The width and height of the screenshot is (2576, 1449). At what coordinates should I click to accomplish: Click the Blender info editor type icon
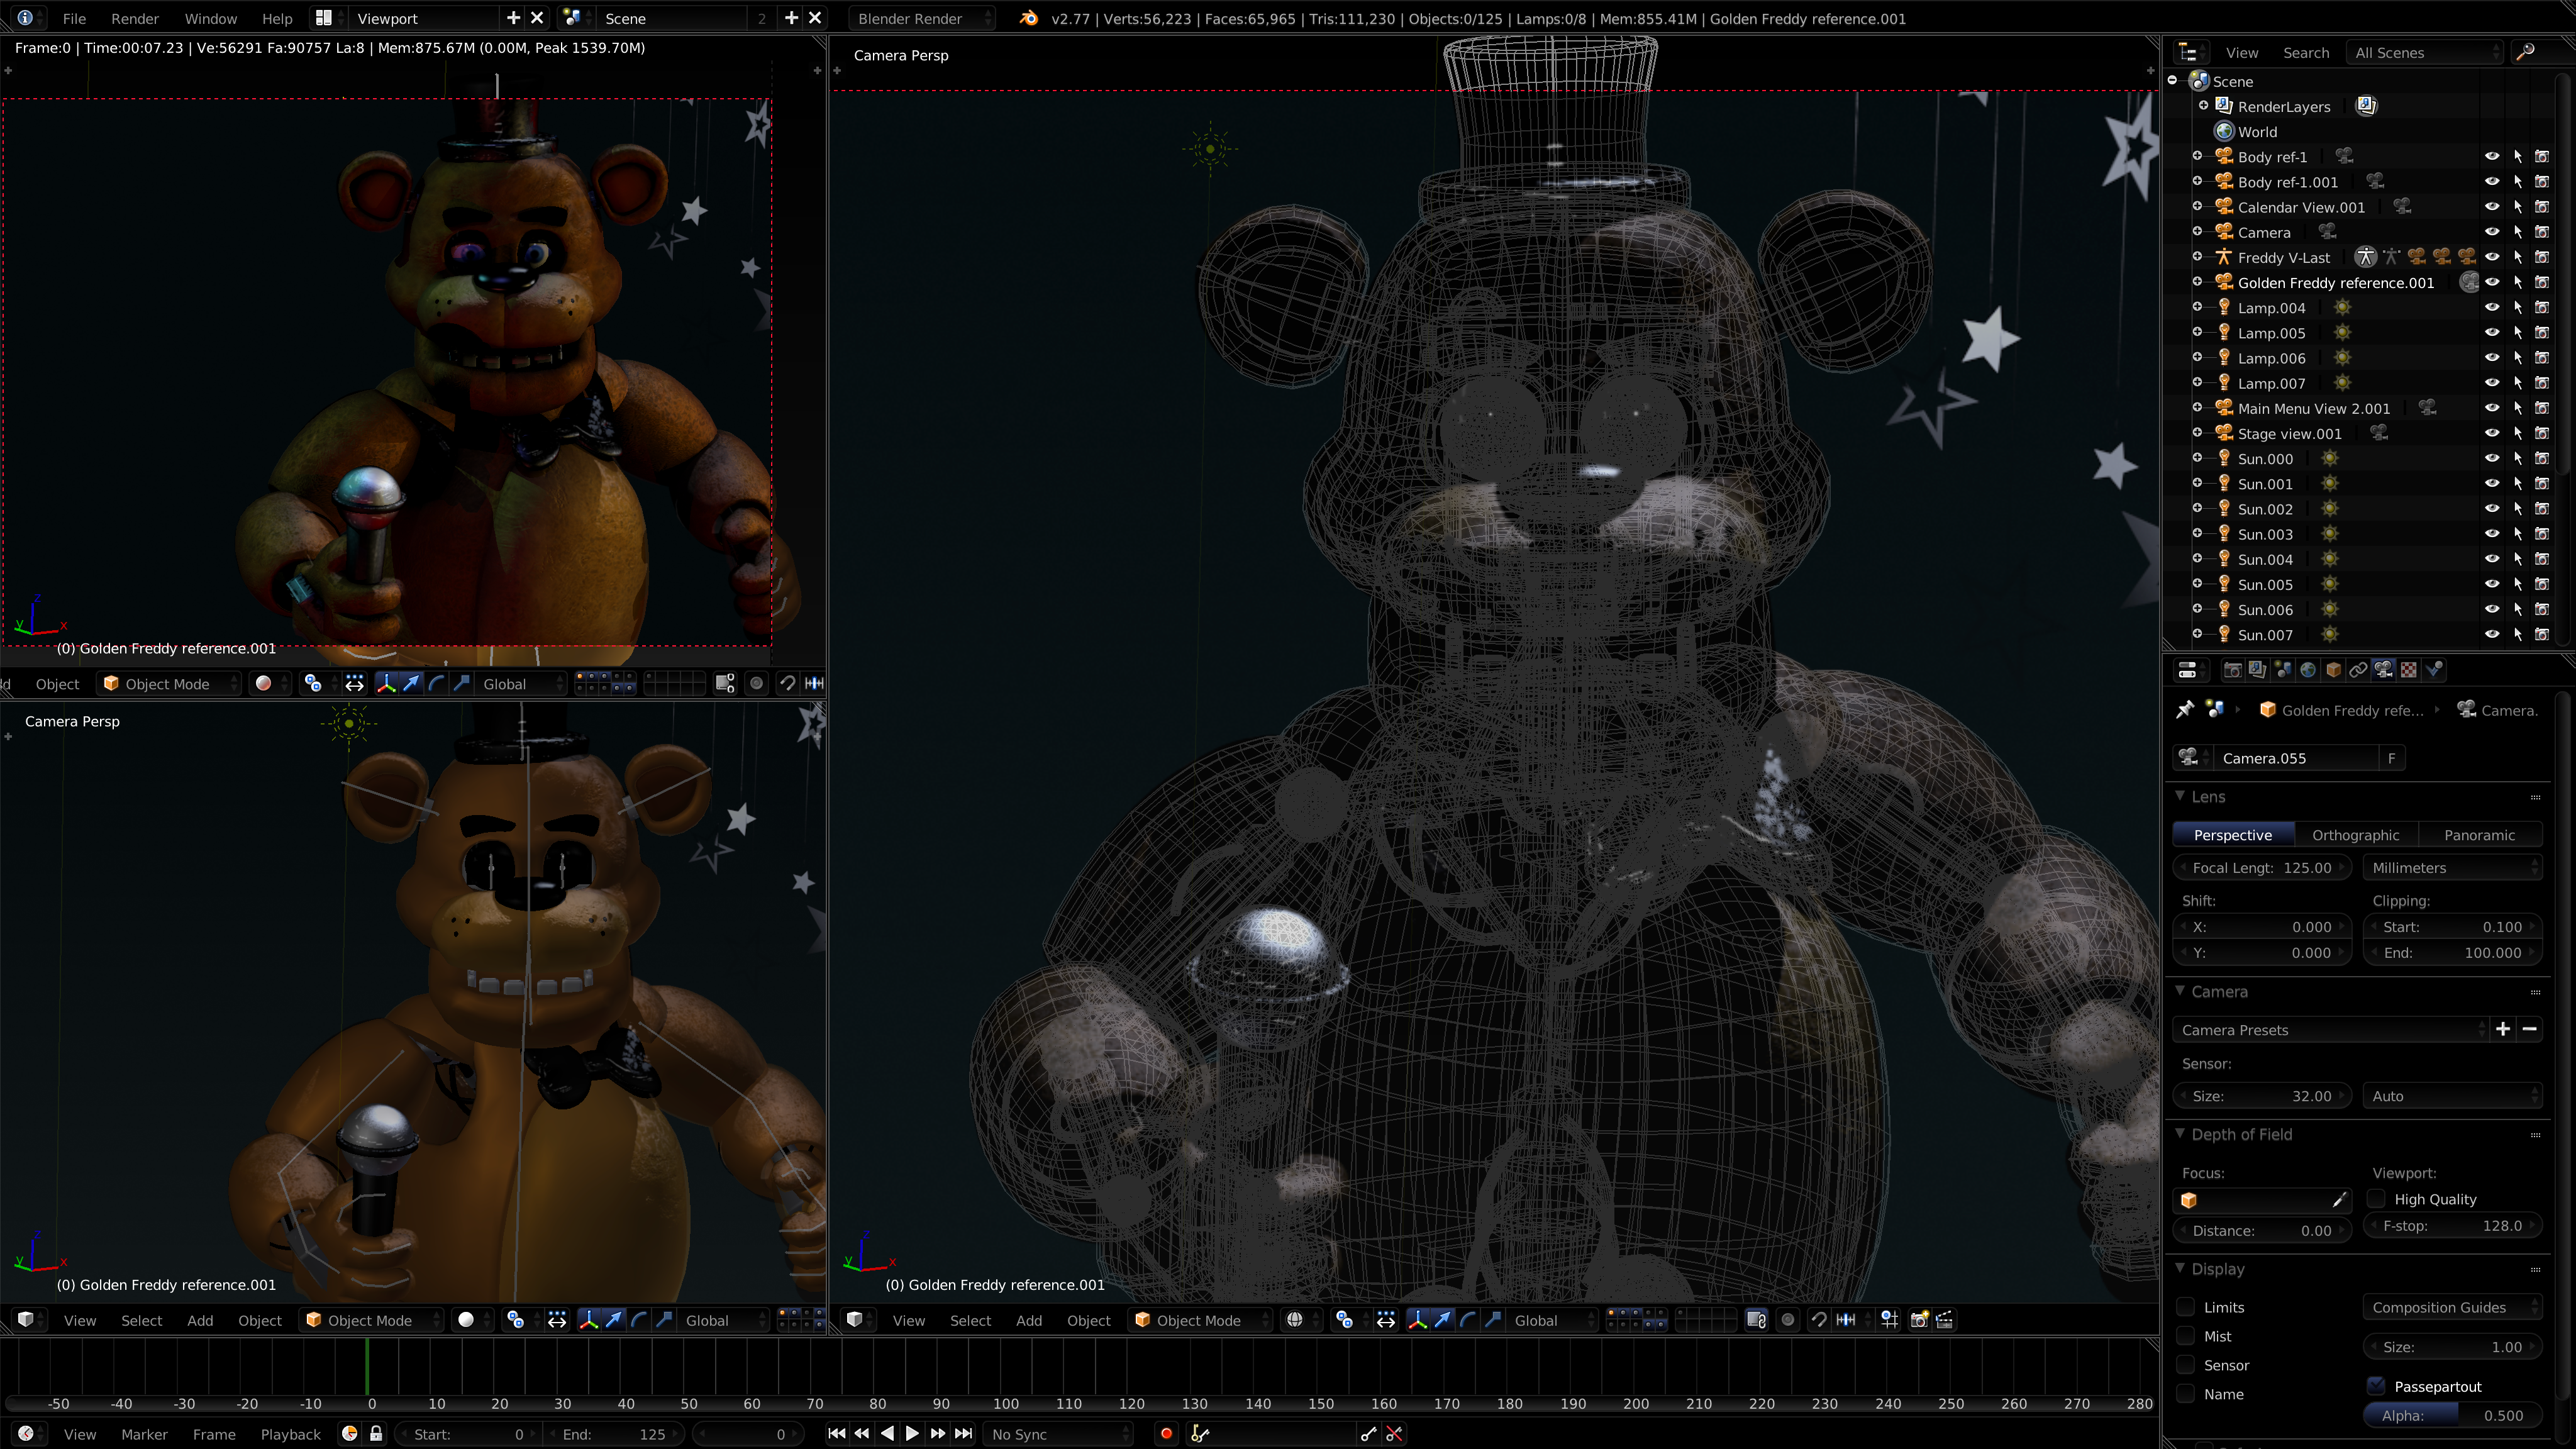(x=25, y=18)
